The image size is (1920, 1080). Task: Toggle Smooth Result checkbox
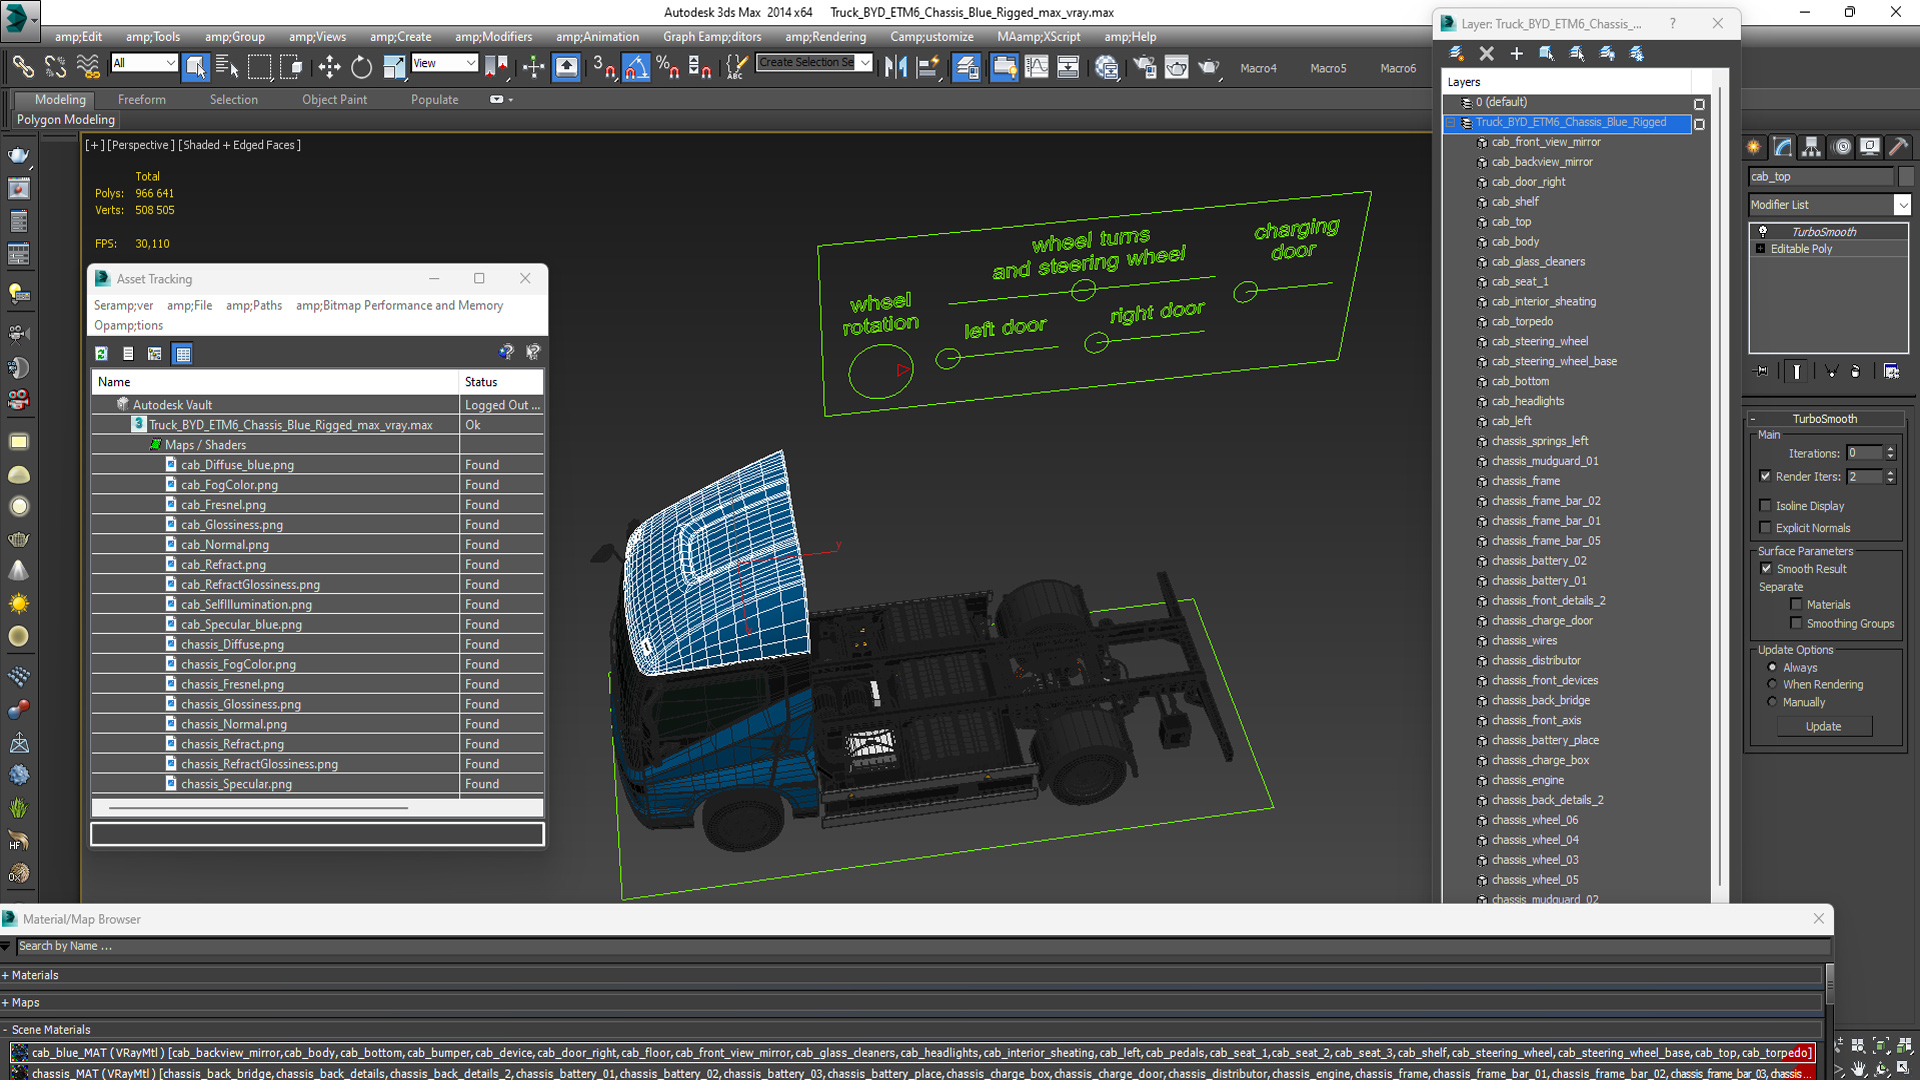click(1766, 568)
